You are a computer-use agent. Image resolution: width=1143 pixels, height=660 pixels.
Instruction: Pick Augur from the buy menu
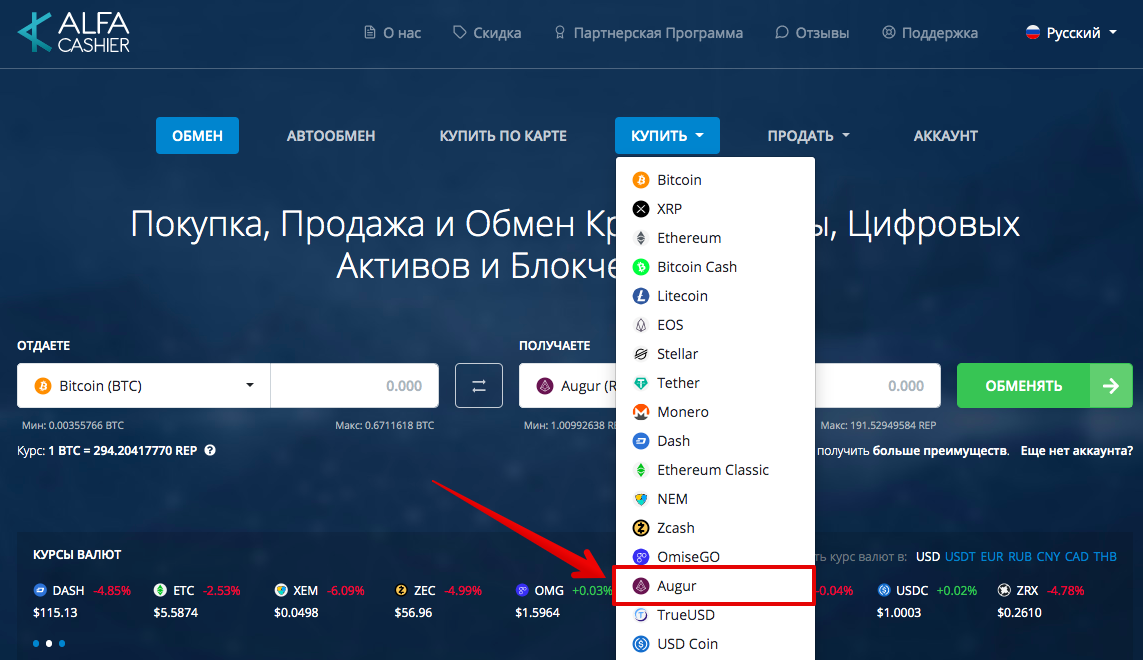click(715, 586)
